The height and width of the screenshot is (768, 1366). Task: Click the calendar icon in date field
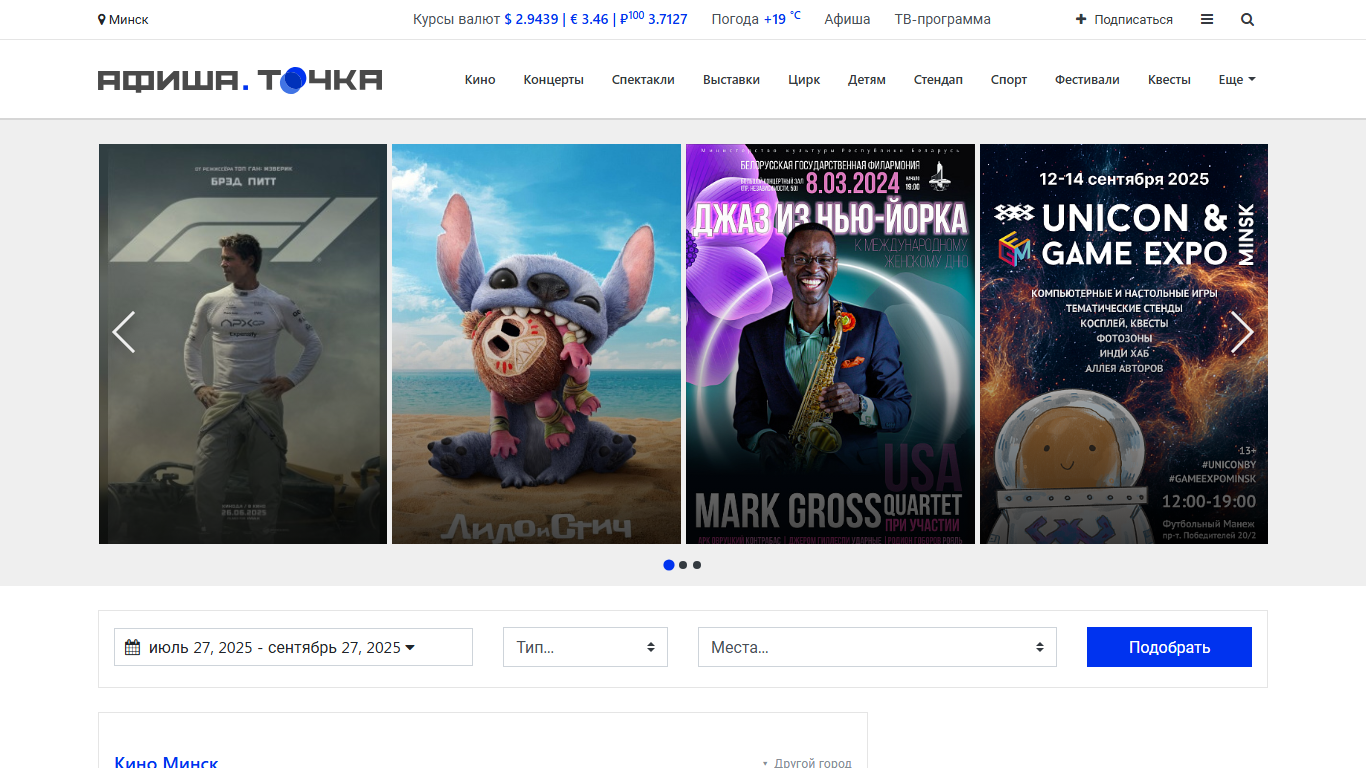pyautogui.click(x=132, y=647)
